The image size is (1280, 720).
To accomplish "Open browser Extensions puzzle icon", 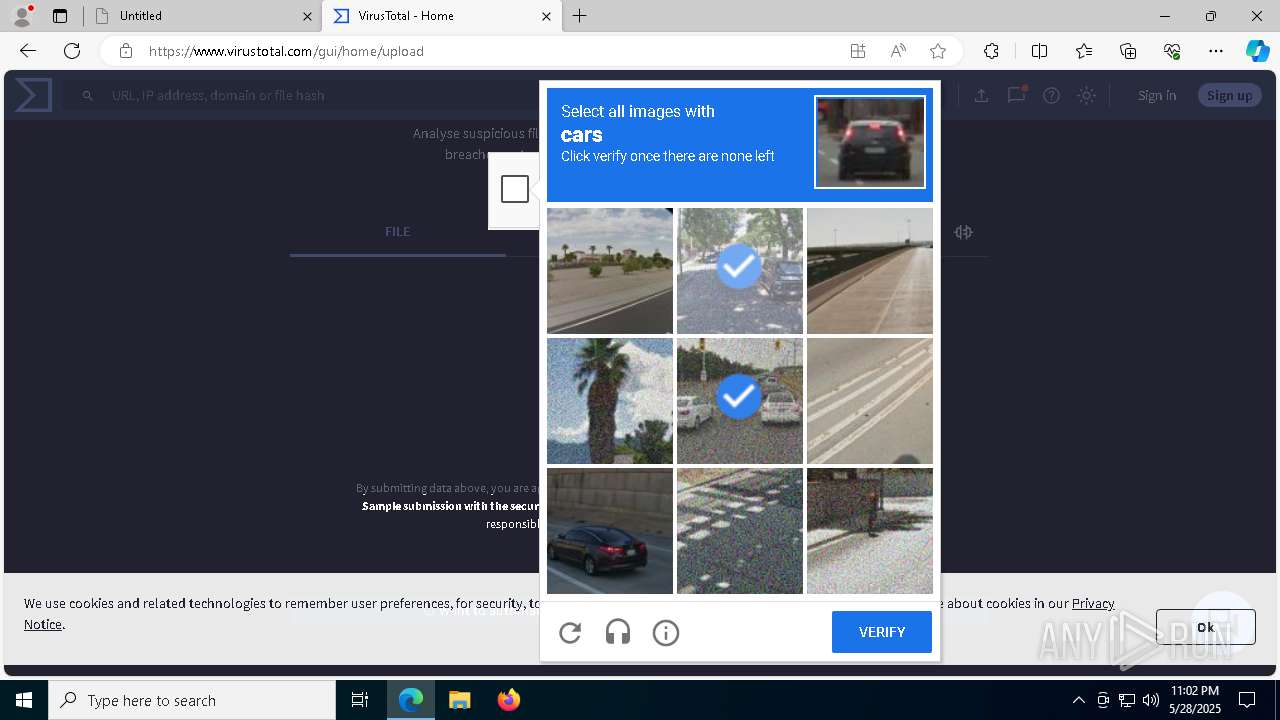I will click(x=991, y=51).
